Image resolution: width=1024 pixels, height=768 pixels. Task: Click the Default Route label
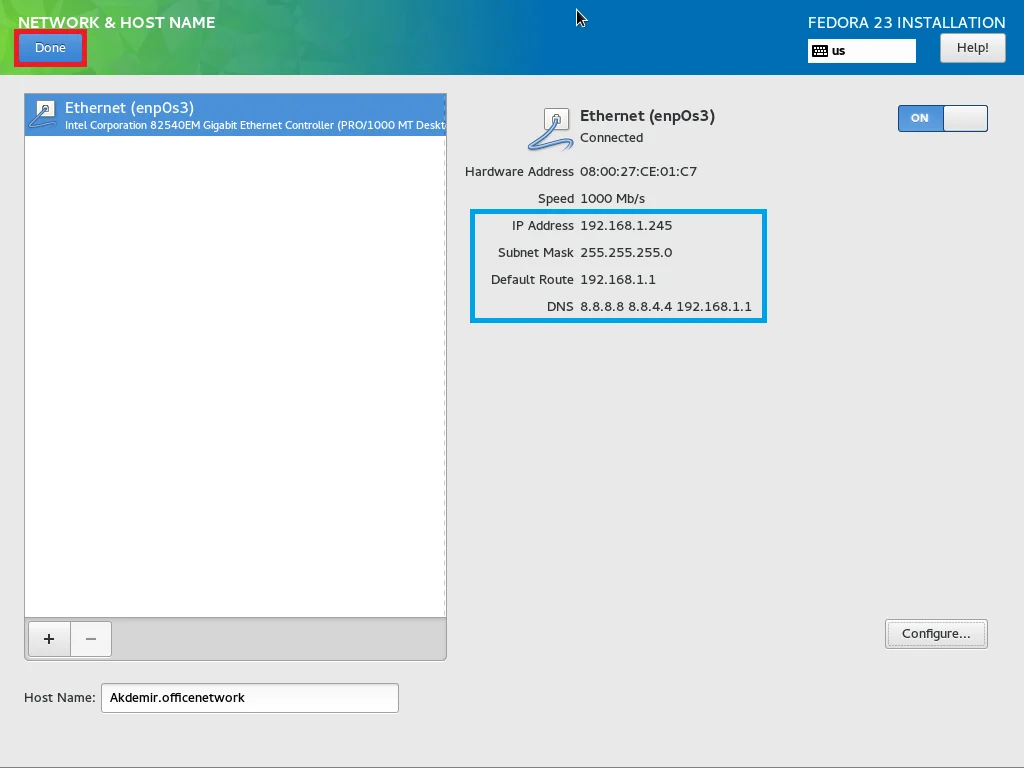click(x=532, y=280)
